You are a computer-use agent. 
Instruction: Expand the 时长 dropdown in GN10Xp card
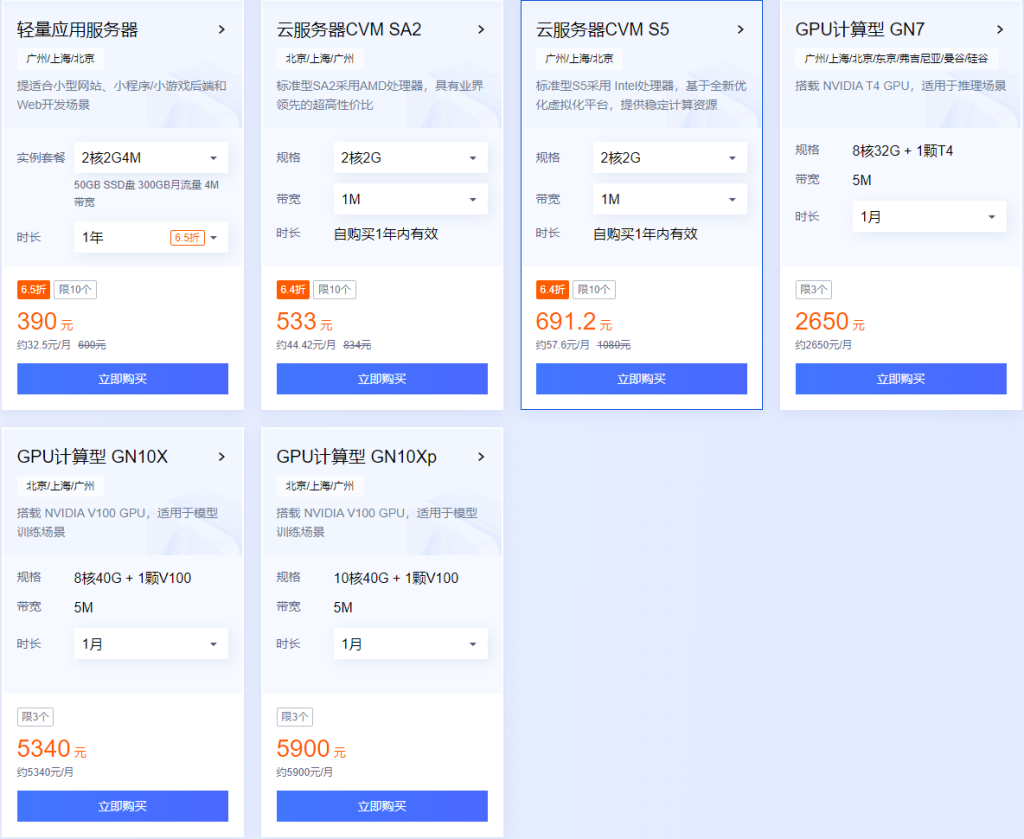[410, 644]
